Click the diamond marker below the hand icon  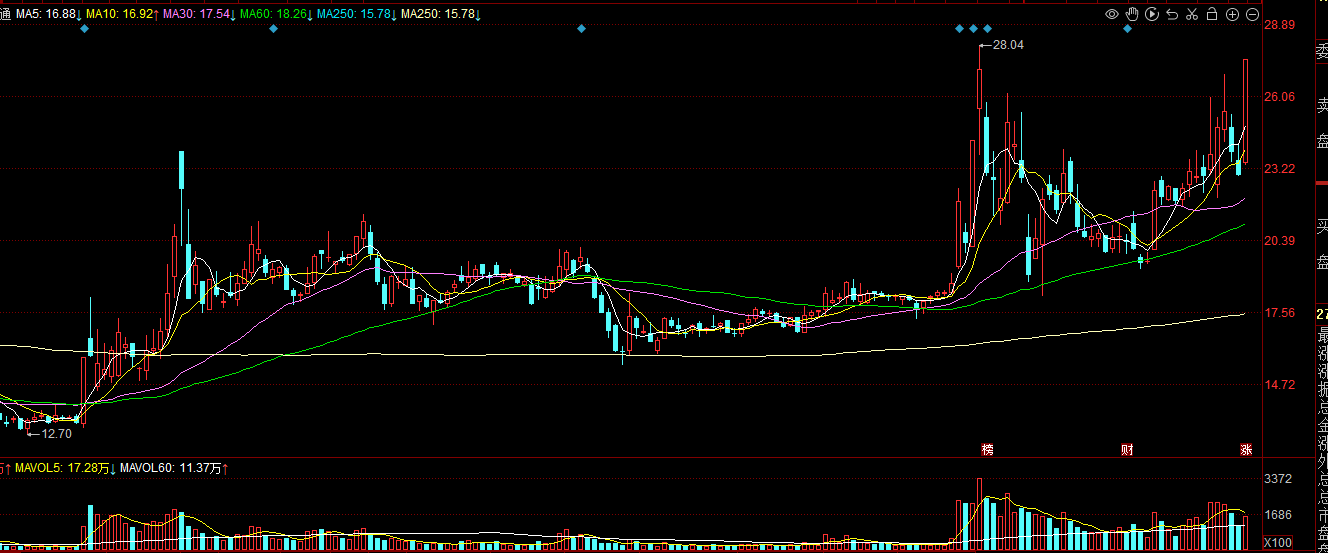(x=1127, y=28)
